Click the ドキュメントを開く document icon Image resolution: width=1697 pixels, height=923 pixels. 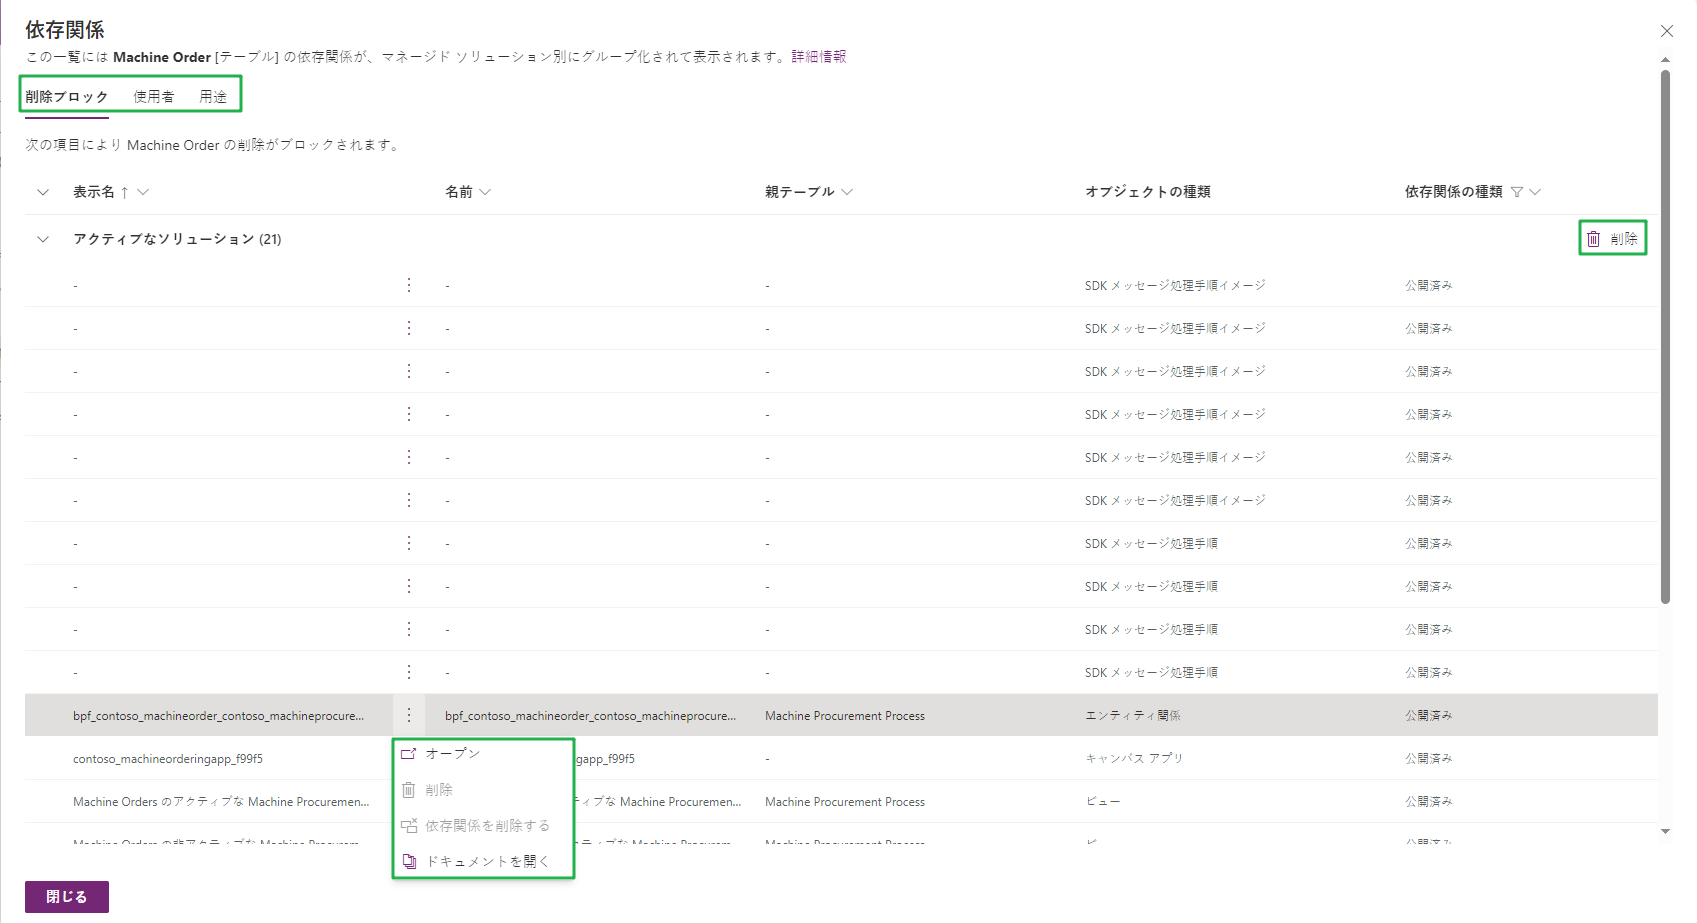pos(408,860)
